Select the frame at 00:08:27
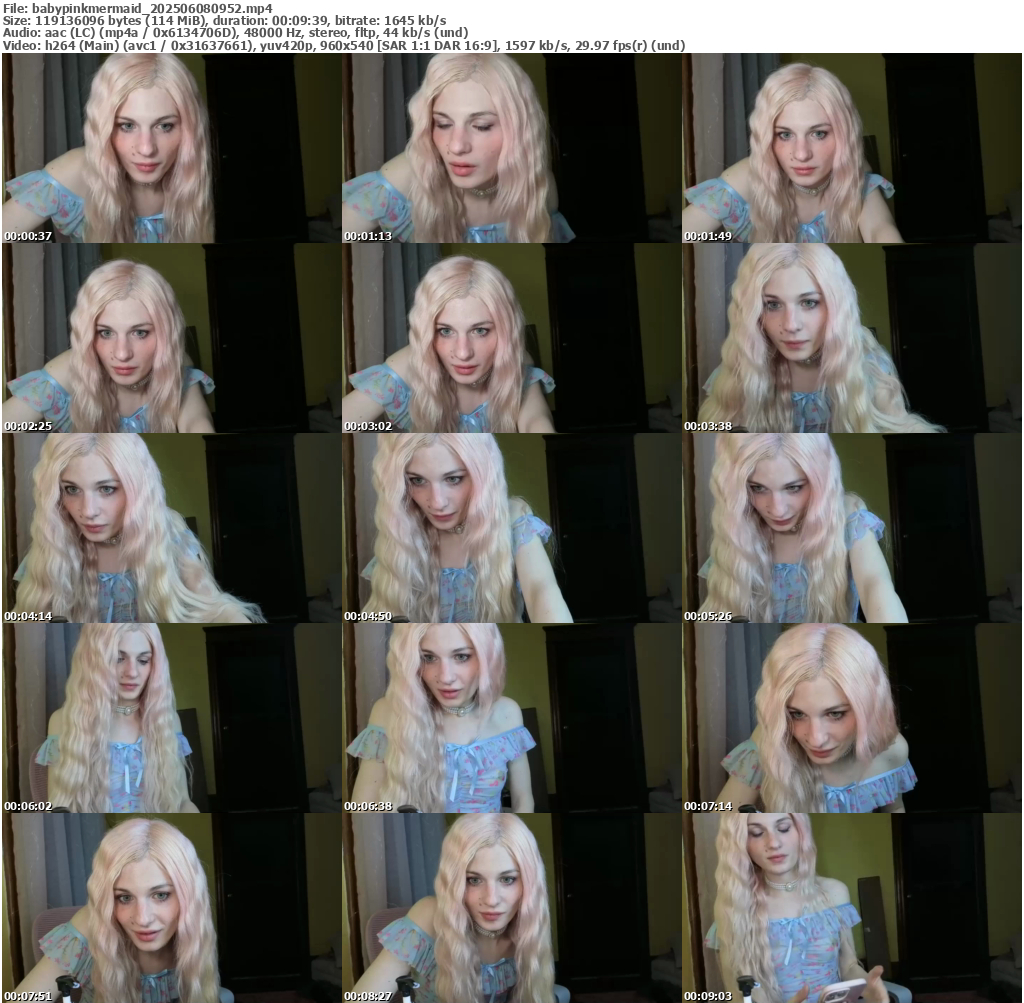The height and width of the screenshot is (1003, 1024). click(512, 908)
